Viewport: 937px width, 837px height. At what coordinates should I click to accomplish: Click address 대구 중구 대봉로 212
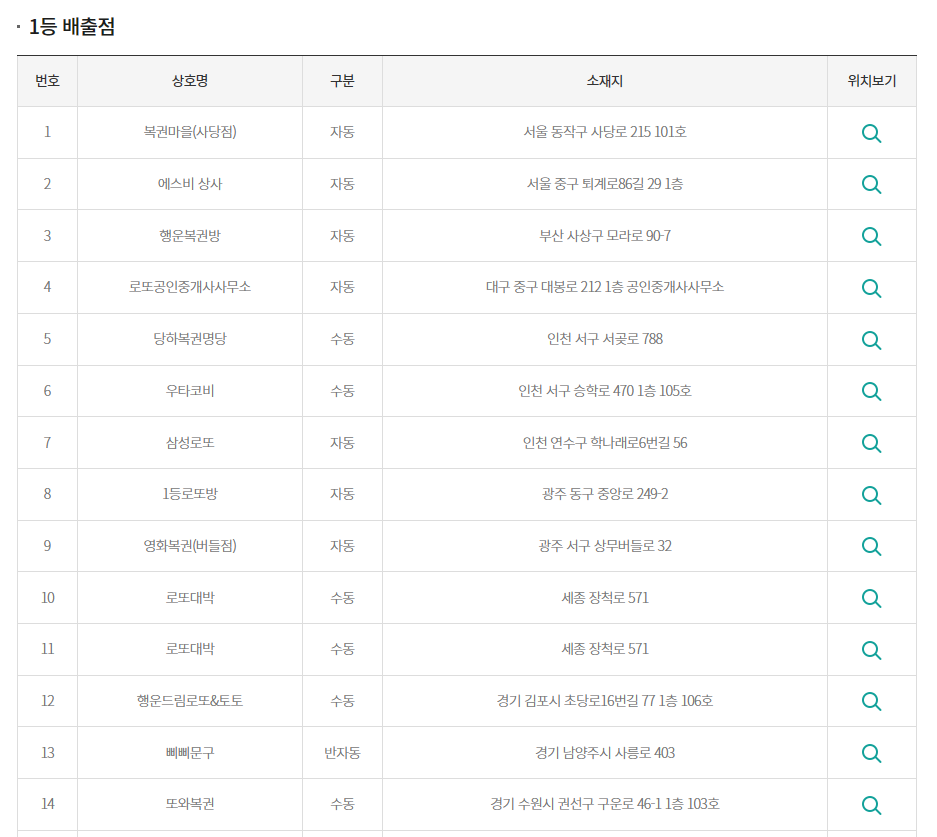tap(544, 287)
